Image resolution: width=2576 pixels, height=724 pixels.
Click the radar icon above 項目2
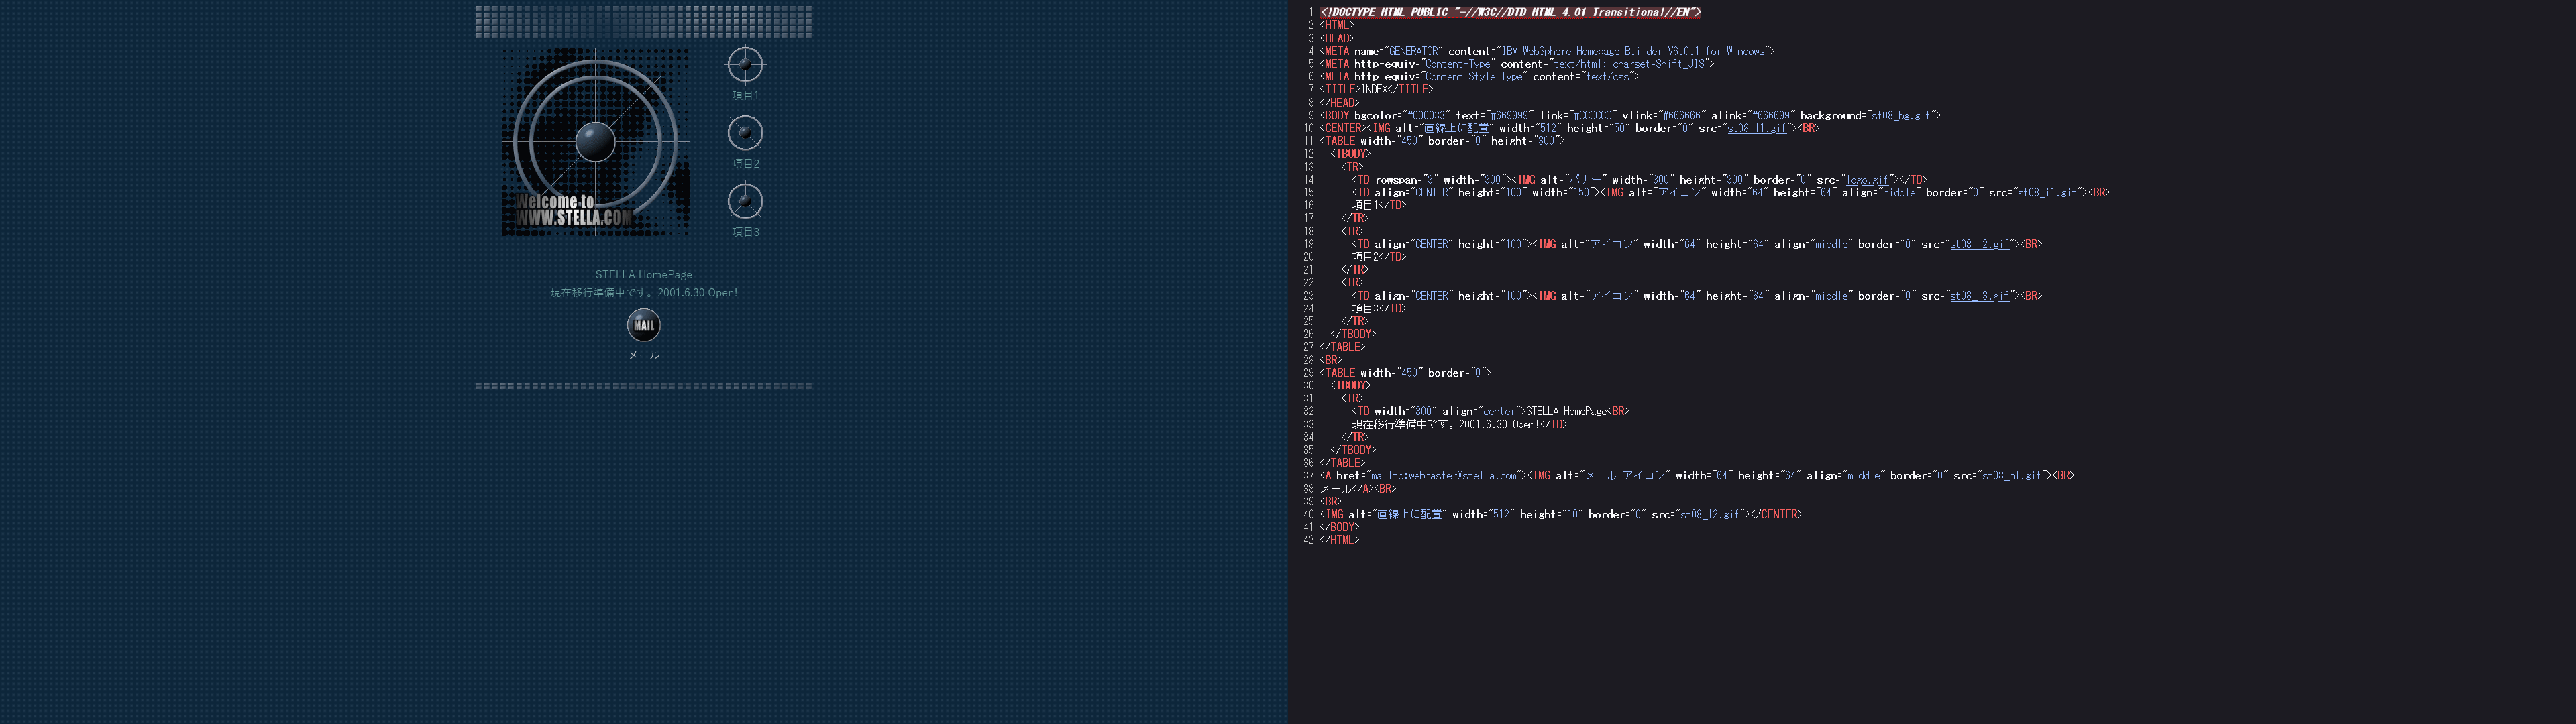745,133
